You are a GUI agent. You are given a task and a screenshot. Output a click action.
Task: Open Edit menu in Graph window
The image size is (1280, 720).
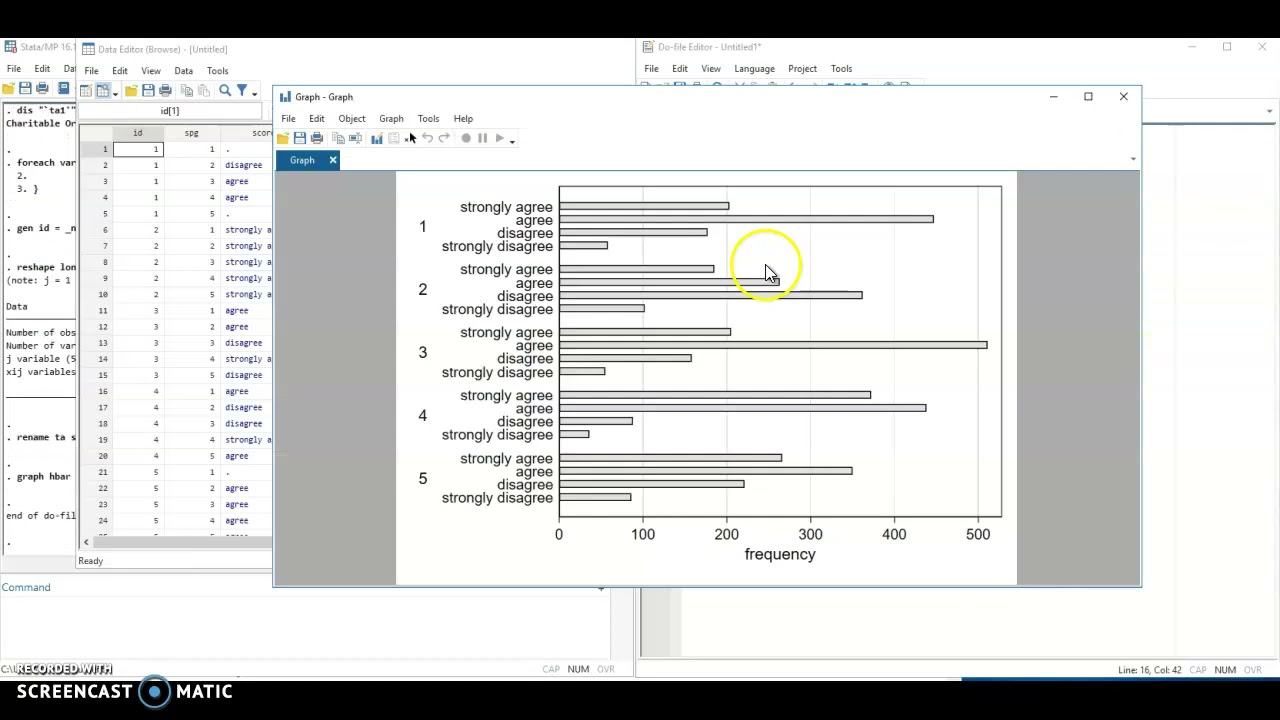point(316,118)
